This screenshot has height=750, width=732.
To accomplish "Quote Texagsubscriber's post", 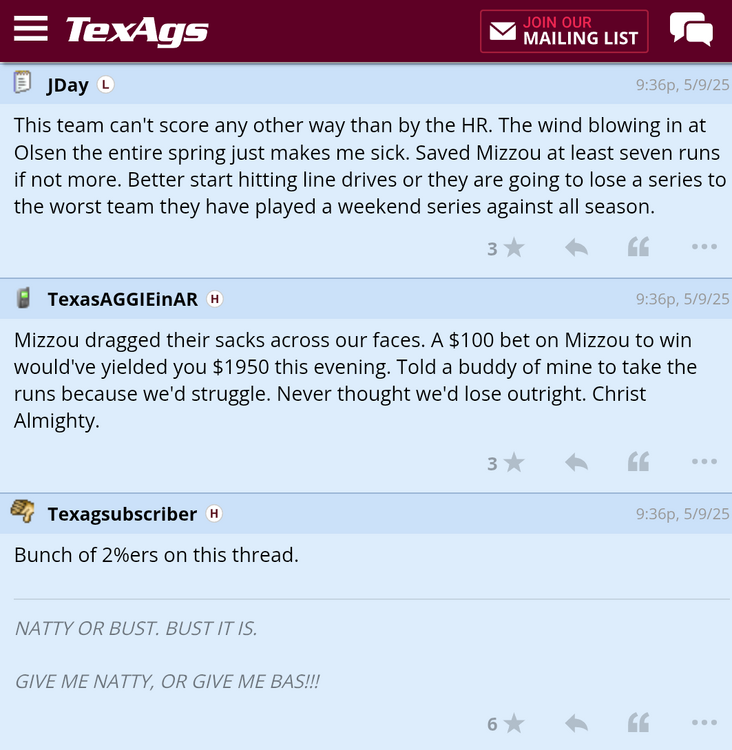I will (x=638, y=723).
